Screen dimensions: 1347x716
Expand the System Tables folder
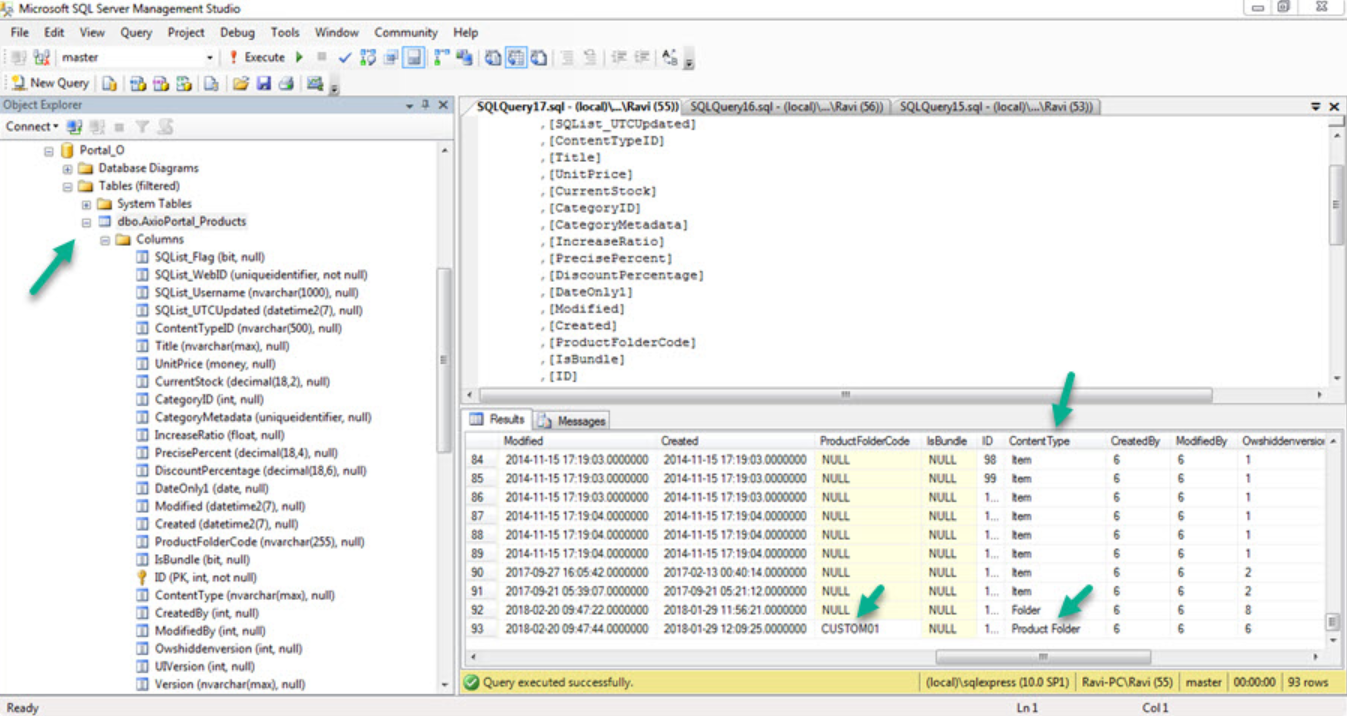click(x=87, y=205)
